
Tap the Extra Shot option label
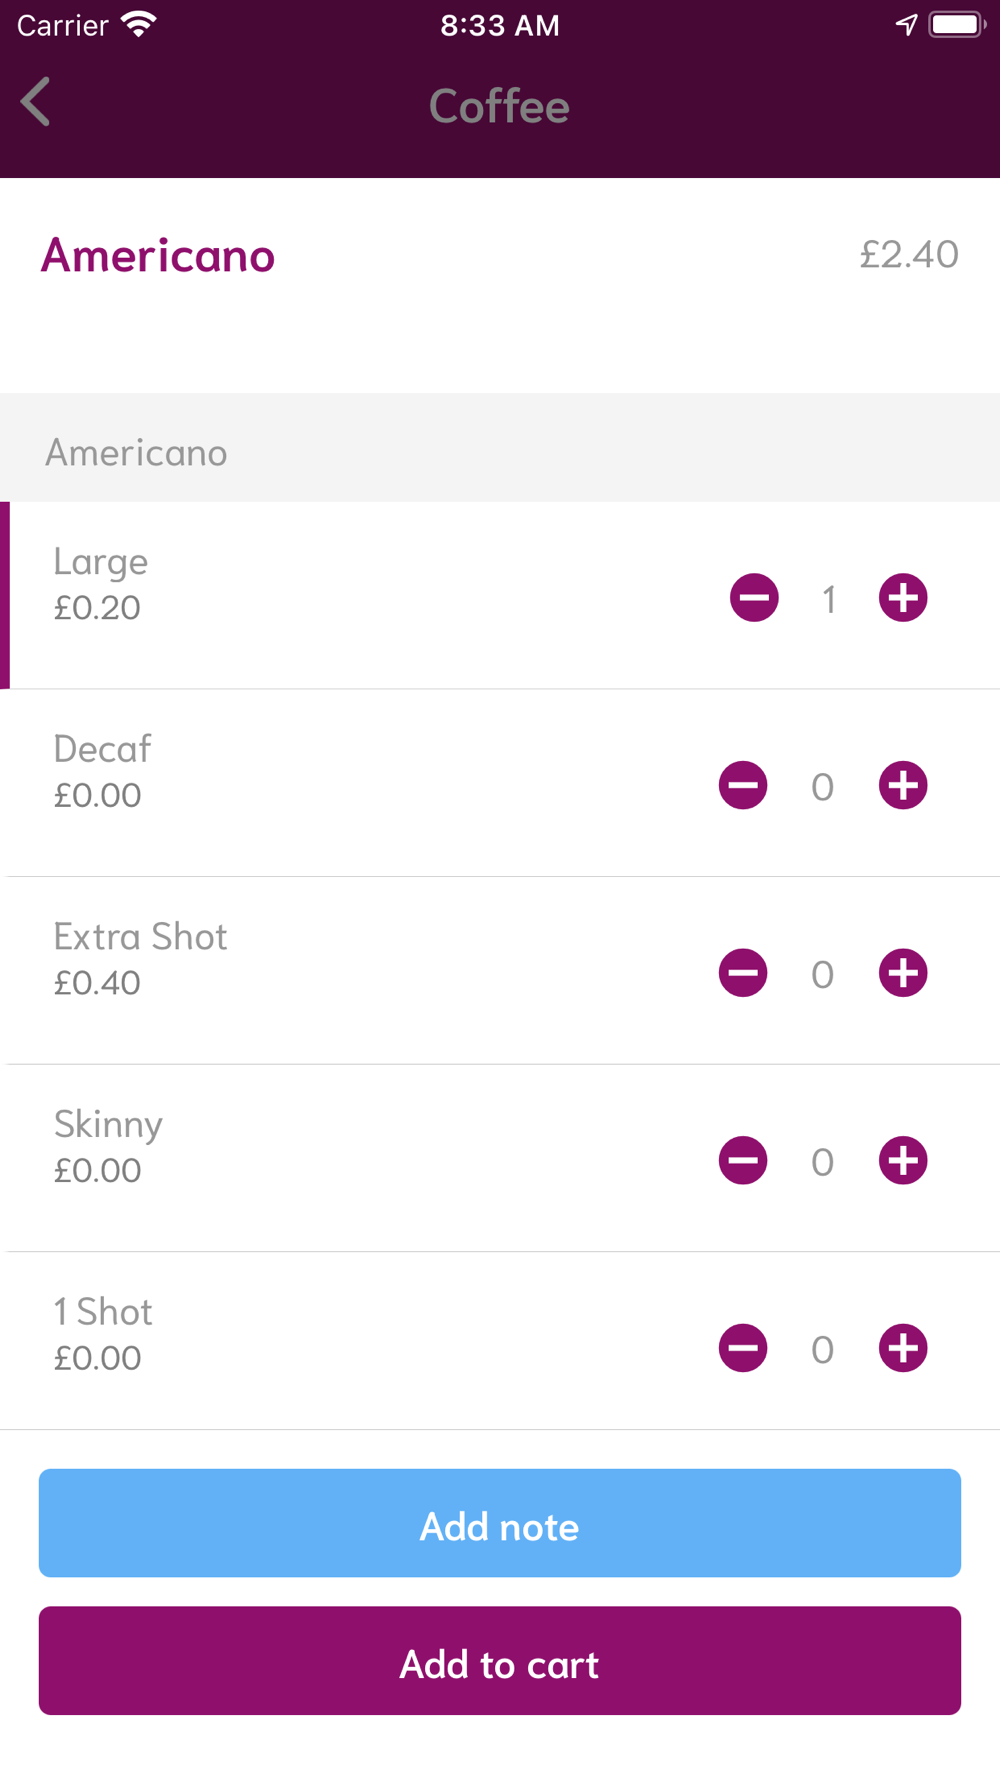[x=140, y=937]
